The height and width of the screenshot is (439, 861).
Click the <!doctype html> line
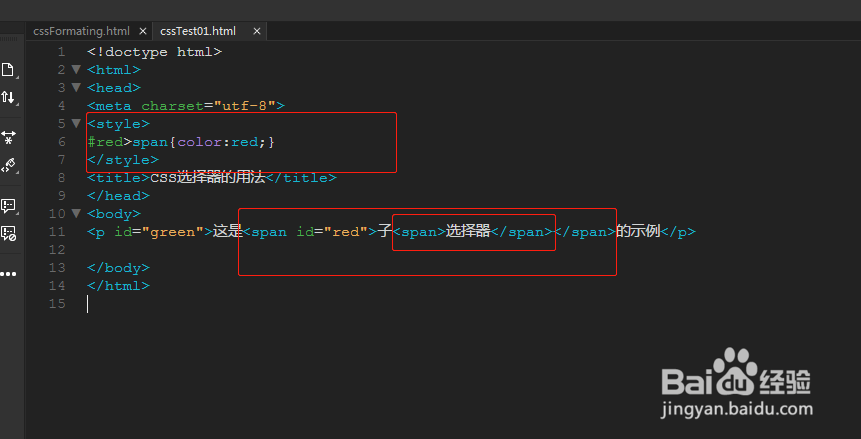pyautogui.click(x=154, y=52)
